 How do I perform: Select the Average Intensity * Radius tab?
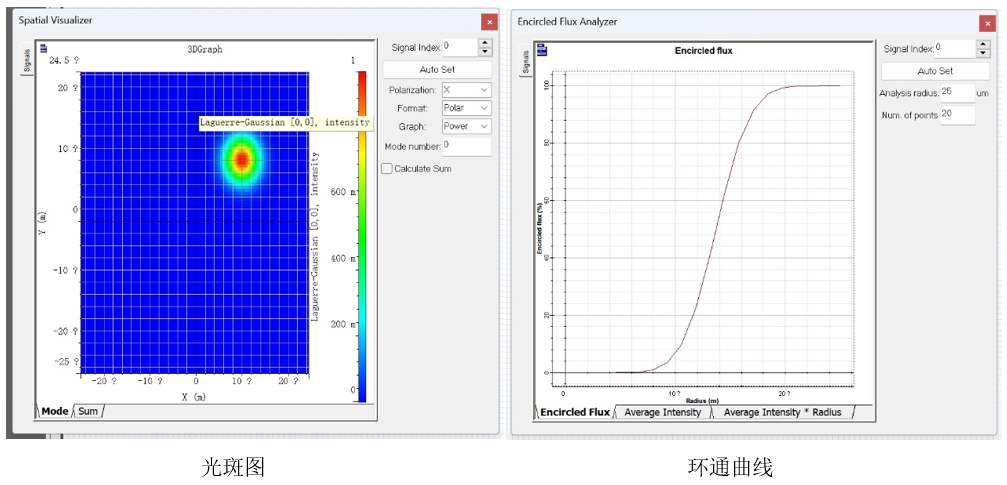[x=782, y=412]
